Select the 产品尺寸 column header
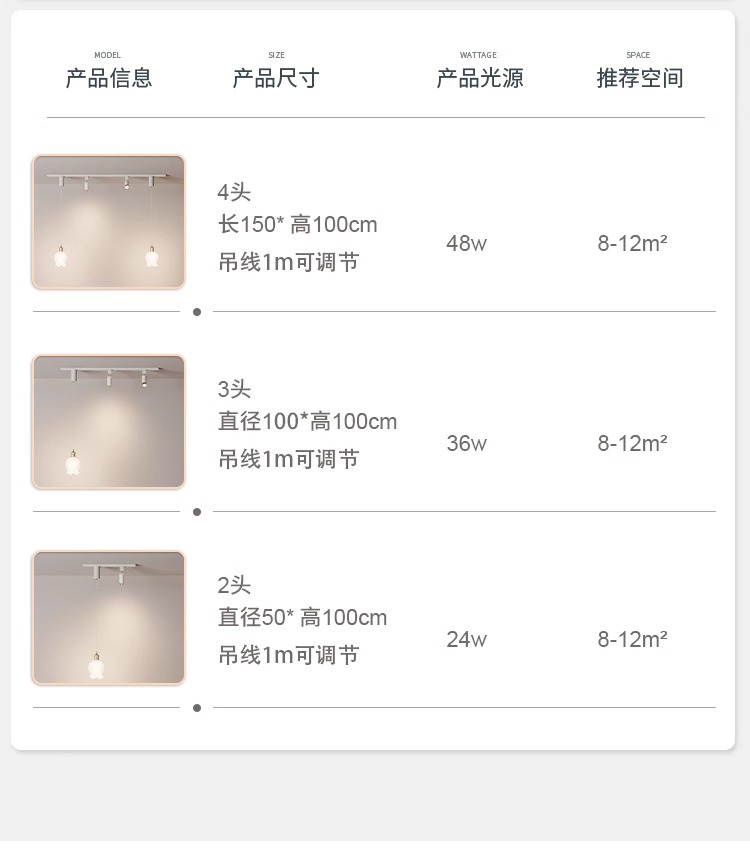 pyautogui.click(x=276, y=78)
